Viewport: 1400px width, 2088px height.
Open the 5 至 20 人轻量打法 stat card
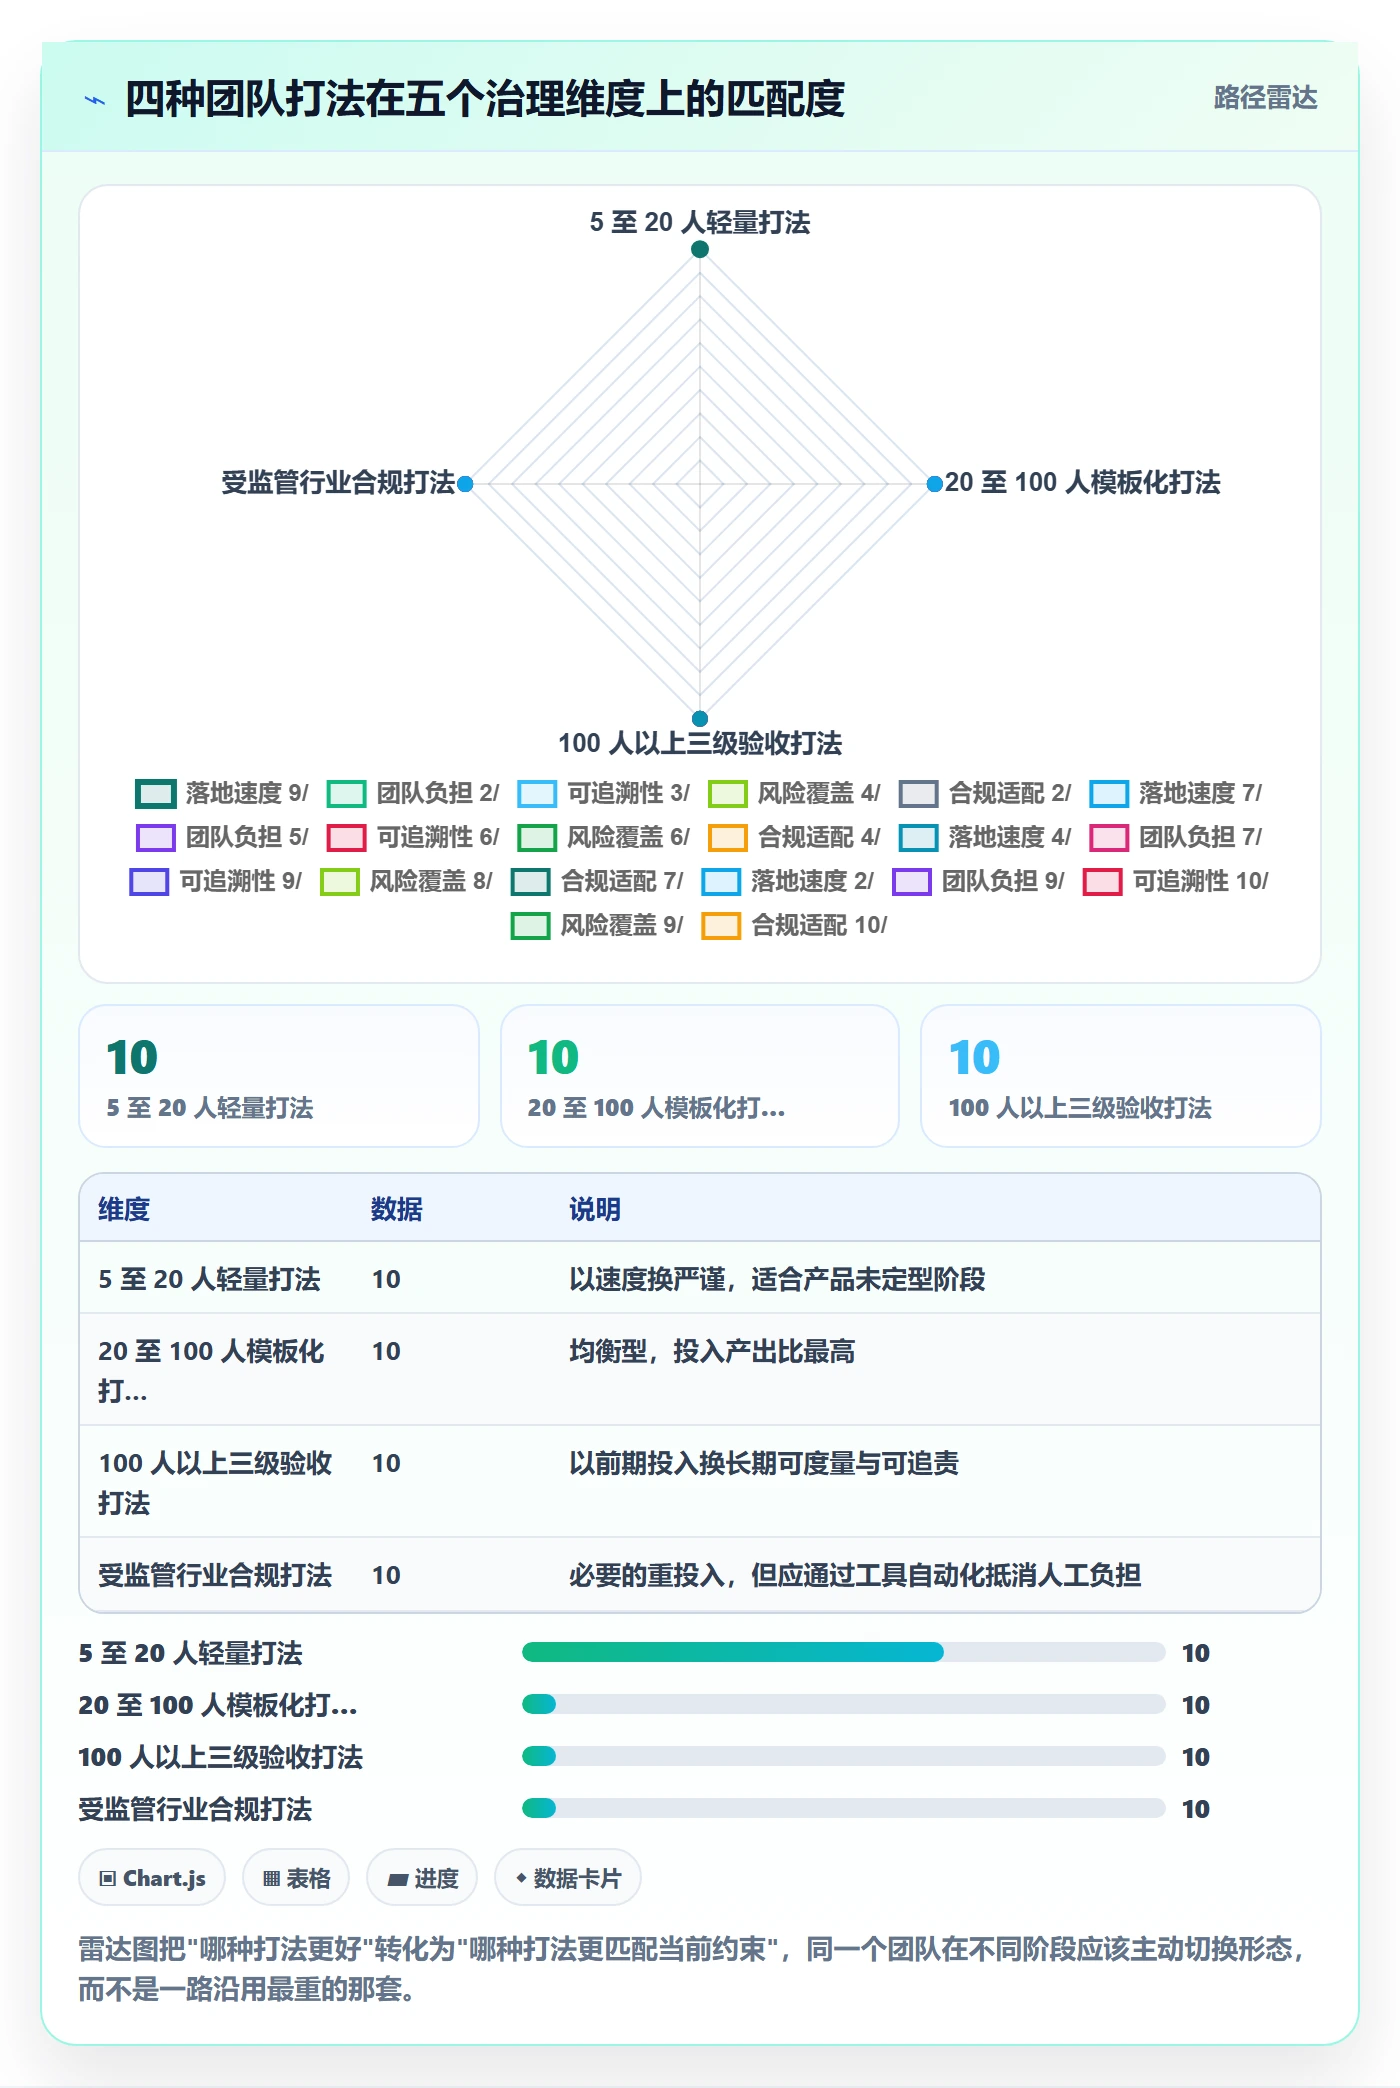pyautogui.click(x=279, y=1076)
